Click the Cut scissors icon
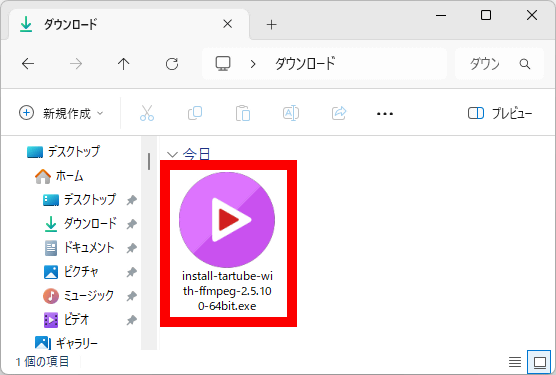556x375 pixels. tap(147, 113)
